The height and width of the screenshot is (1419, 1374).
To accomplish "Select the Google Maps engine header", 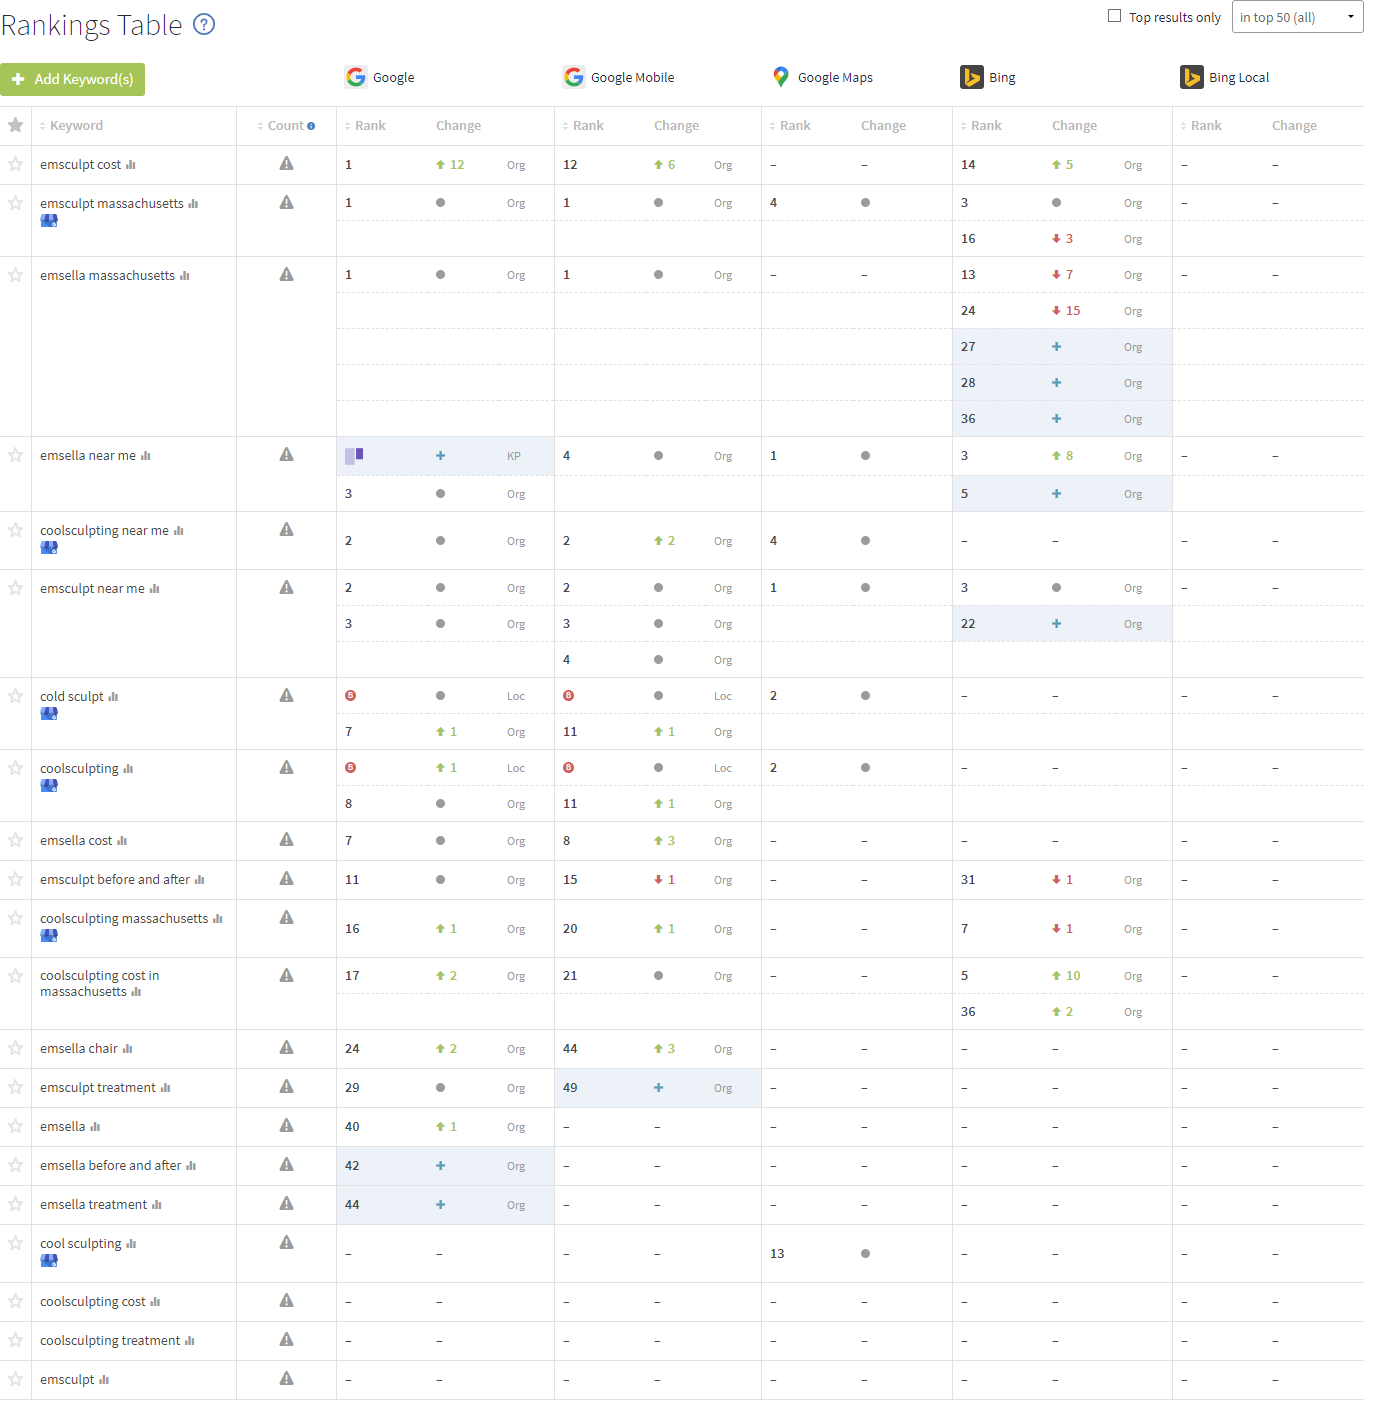I will tap(823, 77).
